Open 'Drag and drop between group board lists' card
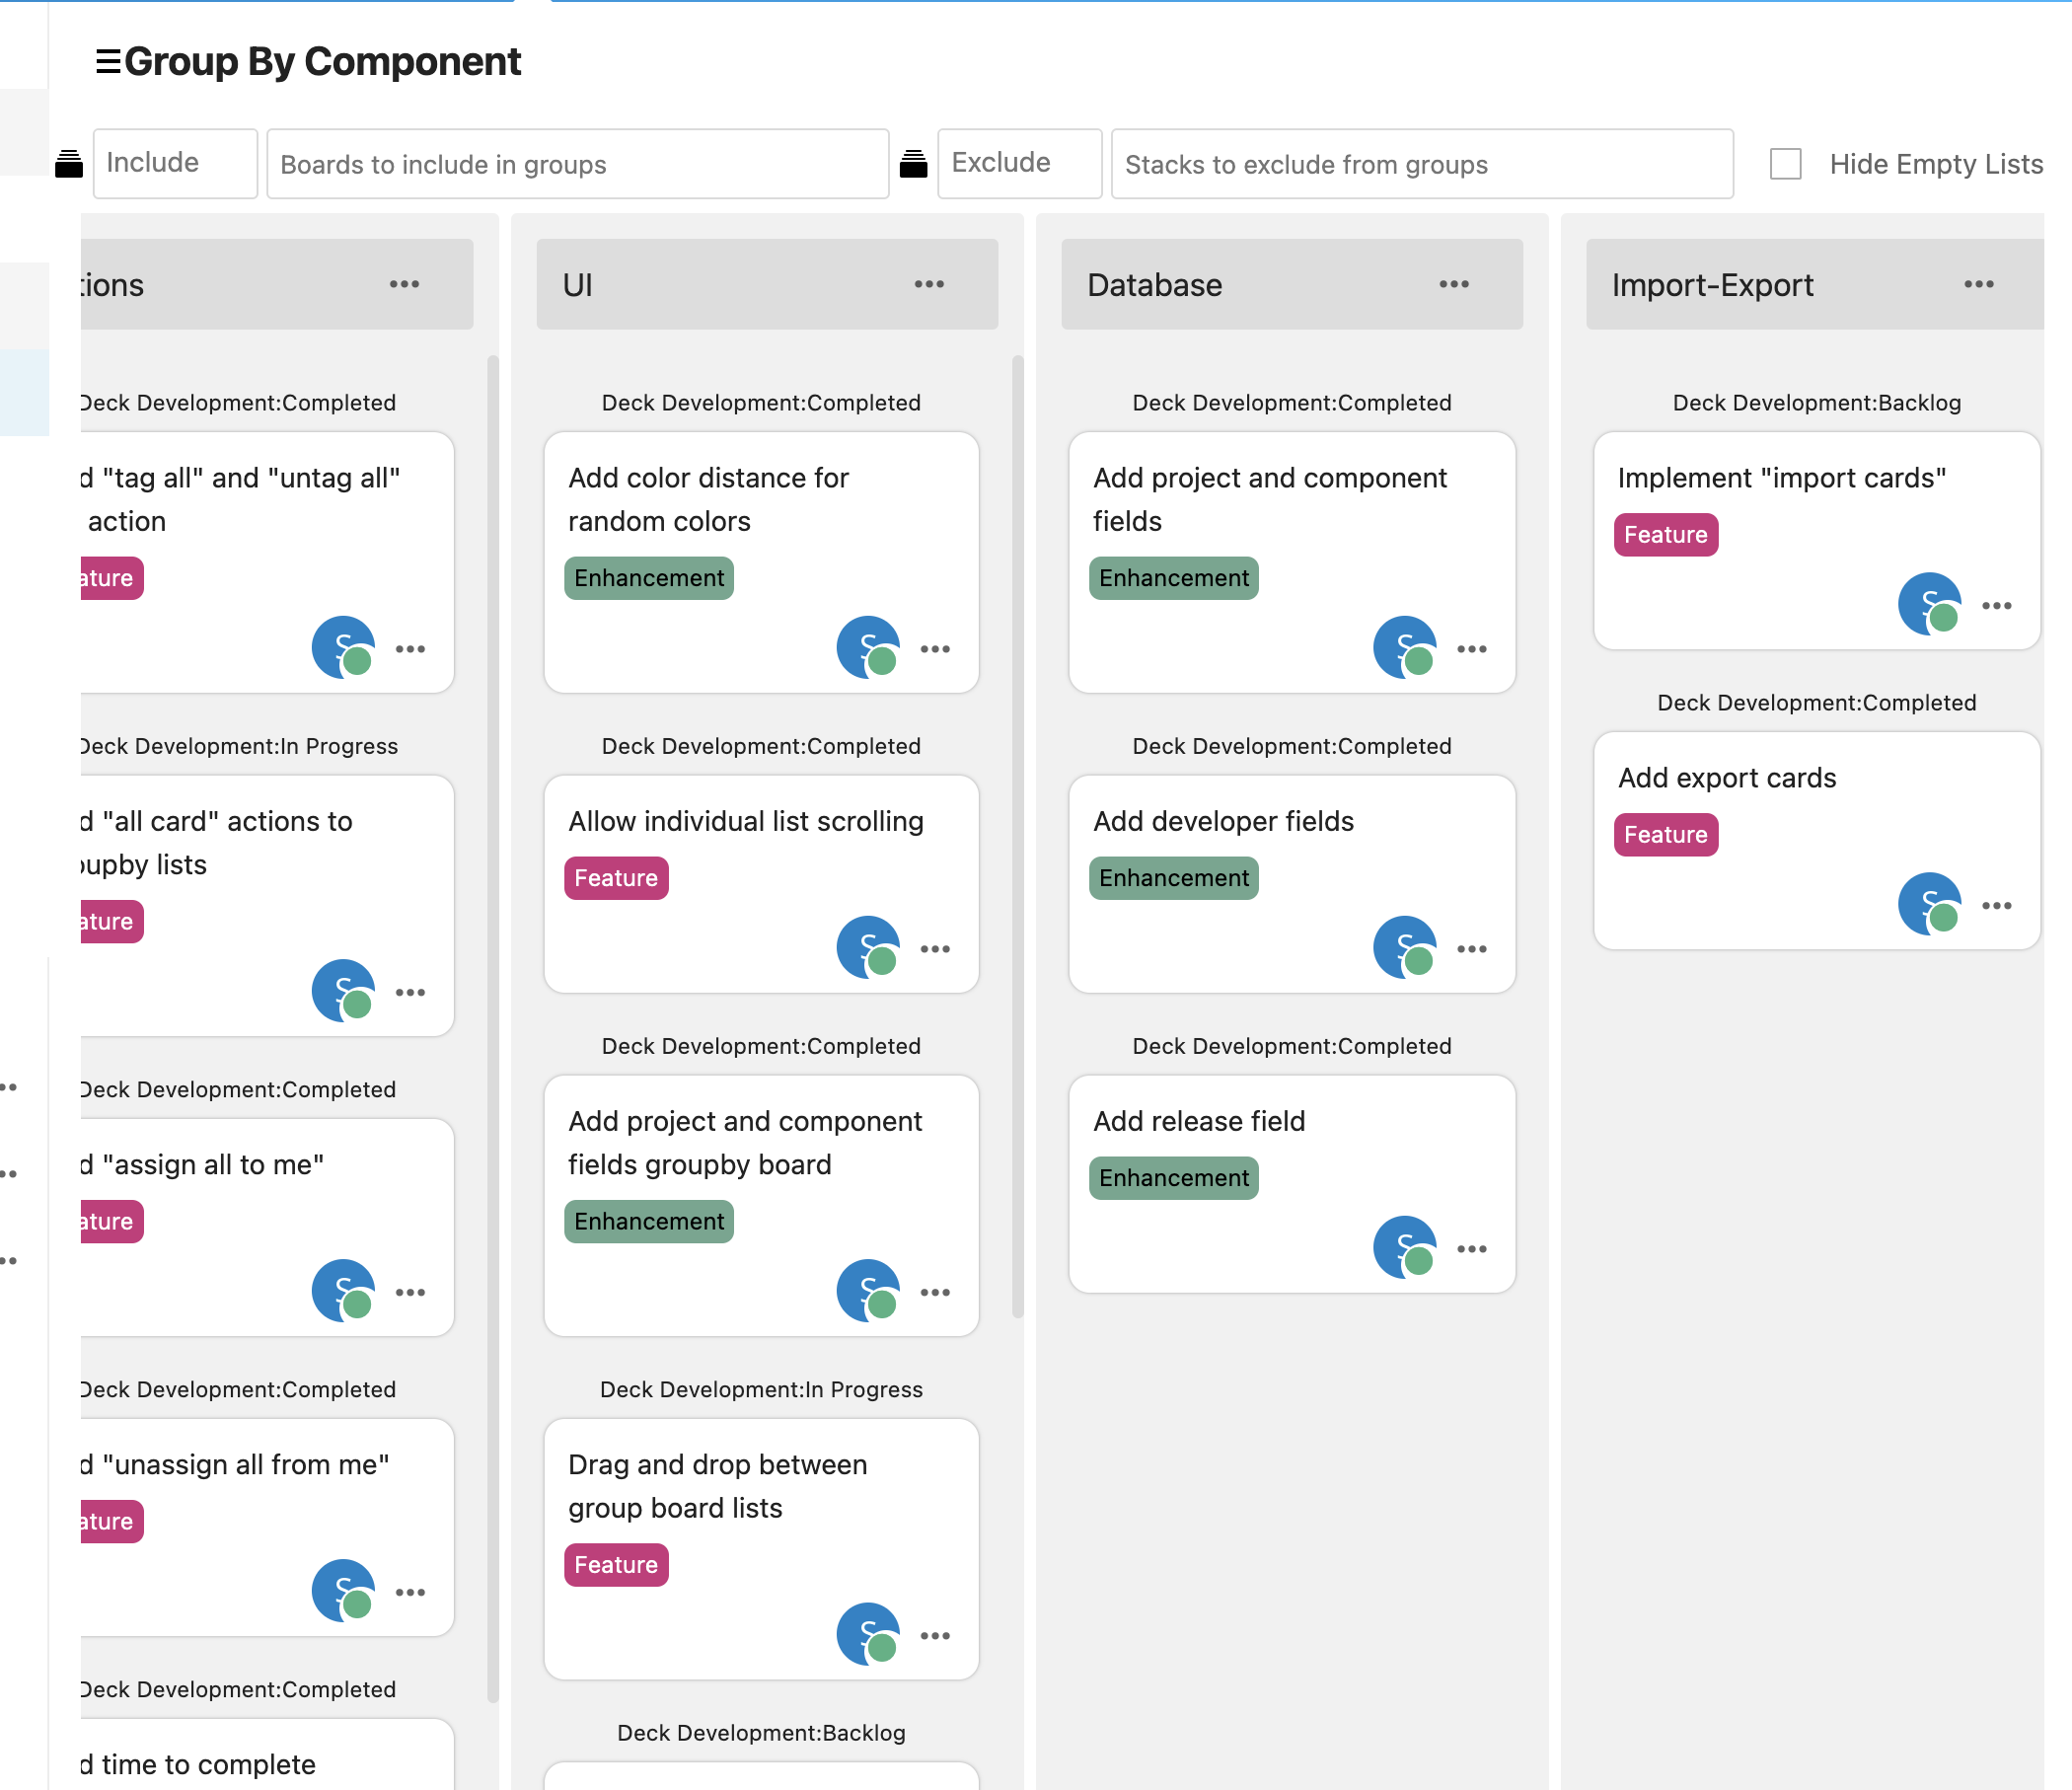 point(761,1549)
